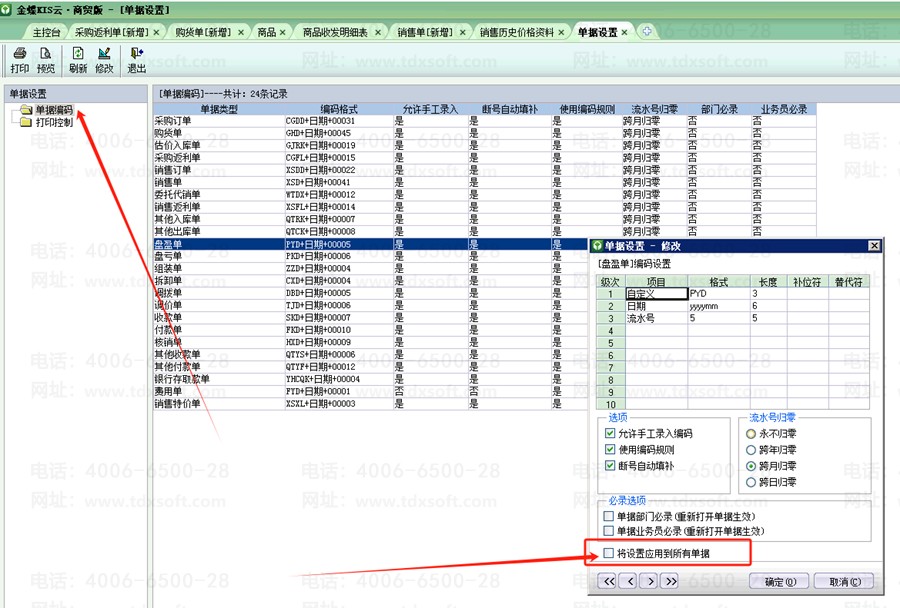Check 单据部门必录 option
Viewport: 900px width, 608px height.
click(x=609, y=516)
